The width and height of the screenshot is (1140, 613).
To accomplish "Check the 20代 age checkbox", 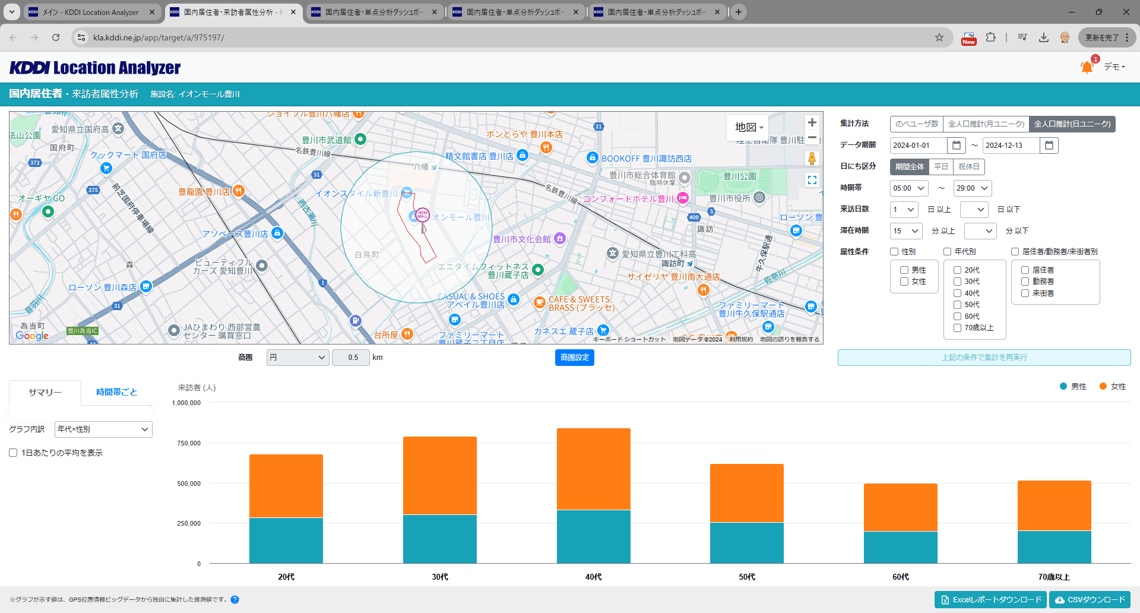I will click(957, 270).
